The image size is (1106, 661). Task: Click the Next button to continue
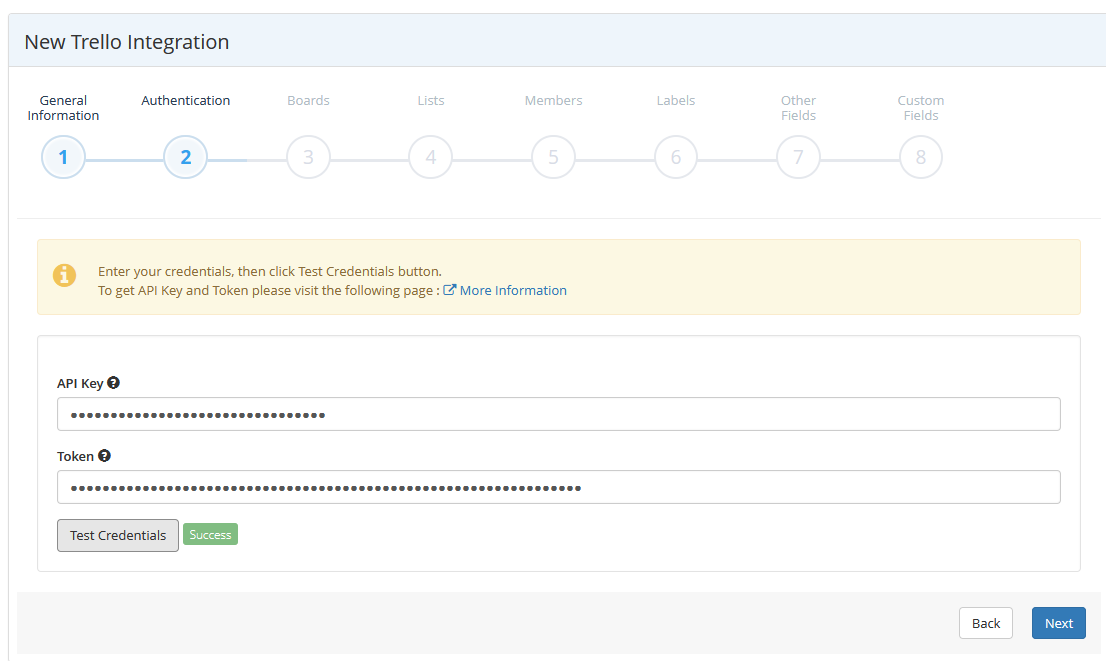(x=1058, y=622)
